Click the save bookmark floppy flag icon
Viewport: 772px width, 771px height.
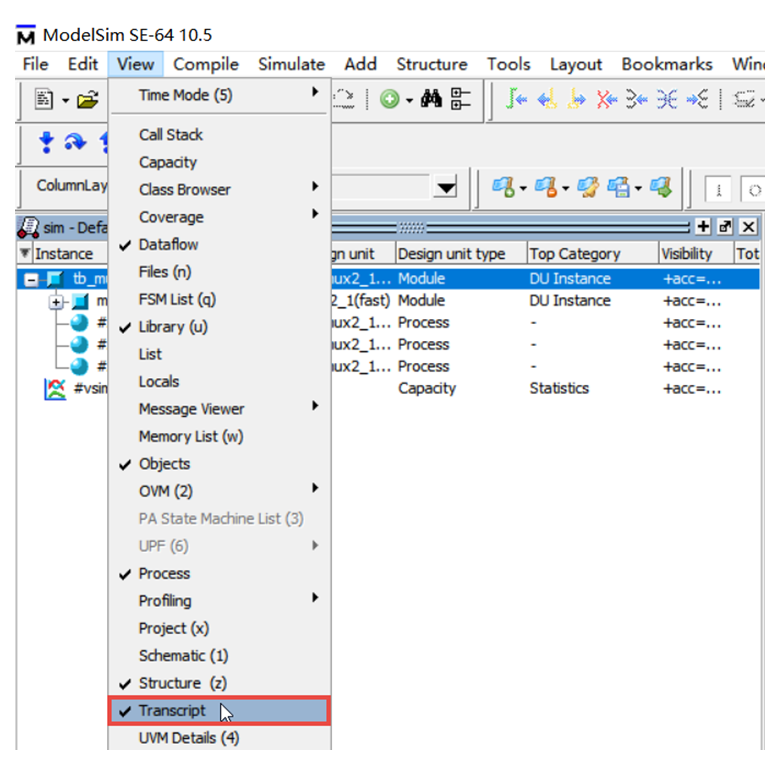(x=618, y=188)
